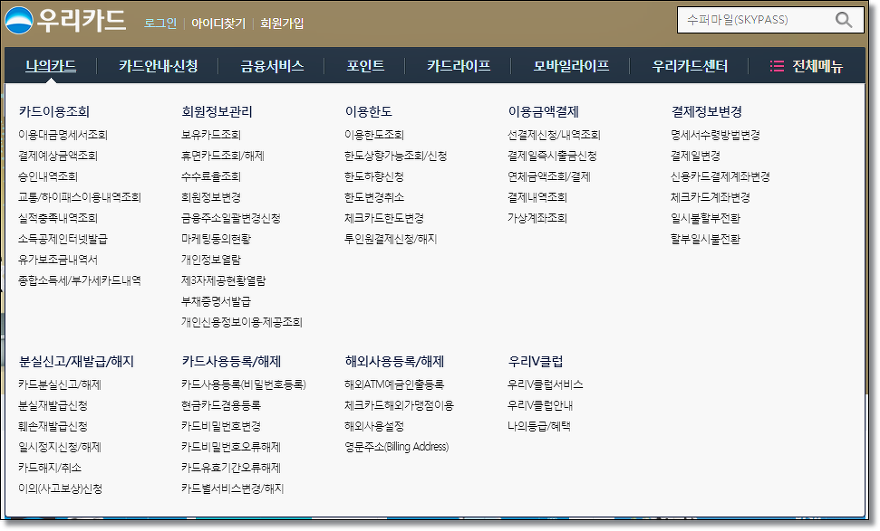Viewport: 880px width, 531px height.
Task: Click the 이용금액결제 section heading
Action: [543, 112]
